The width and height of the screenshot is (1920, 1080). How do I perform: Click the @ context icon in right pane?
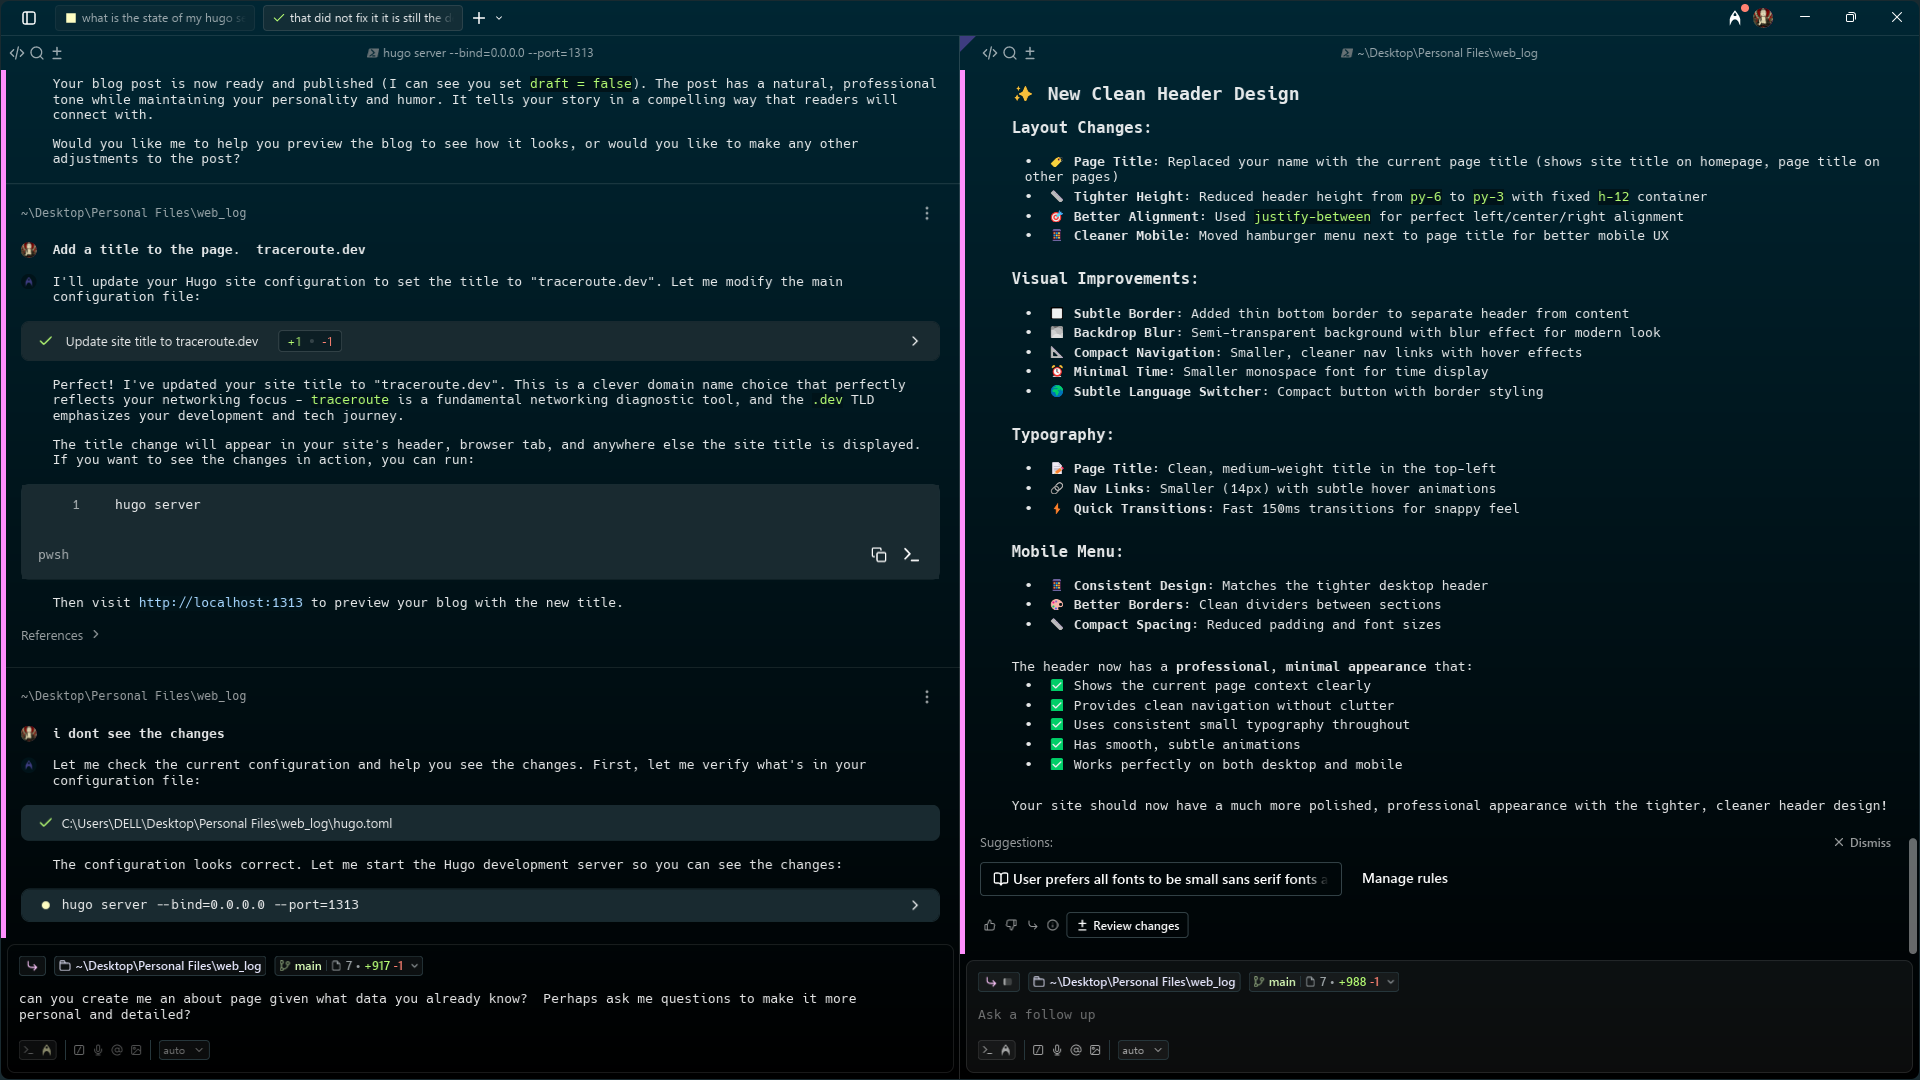tap(1076, 1051)
